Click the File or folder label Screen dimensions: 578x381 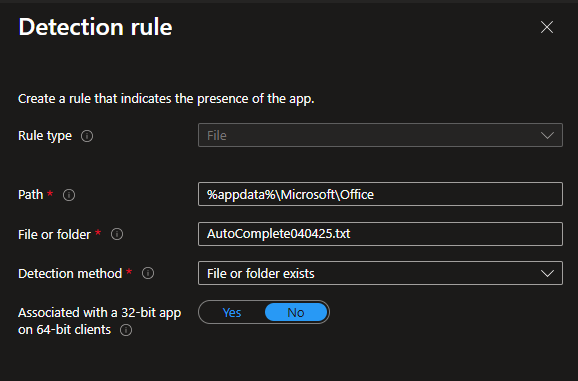click(x=54, y=234)
